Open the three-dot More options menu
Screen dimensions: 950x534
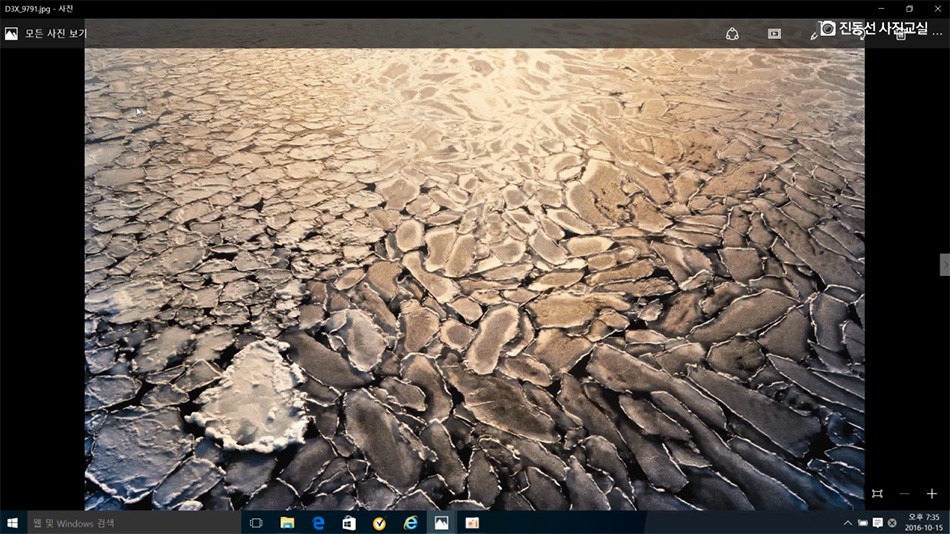(x=938, y=35)
